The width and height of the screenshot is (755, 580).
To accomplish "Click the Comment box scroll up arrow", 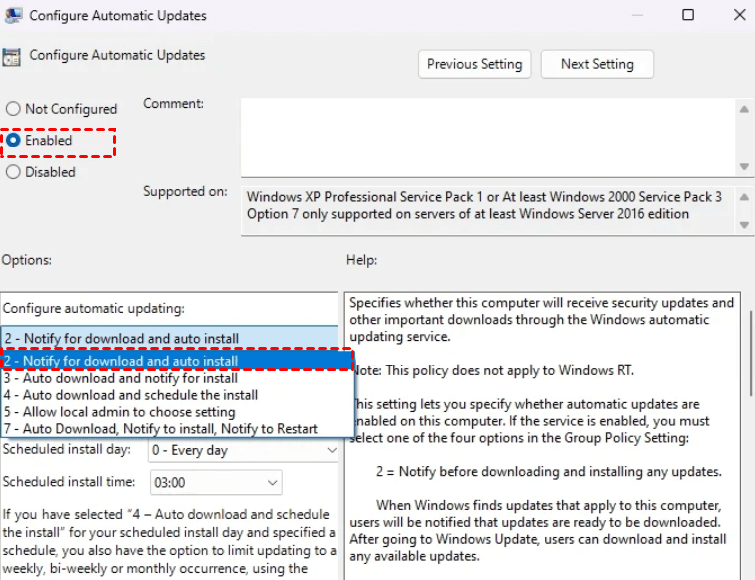I will 744,108.
